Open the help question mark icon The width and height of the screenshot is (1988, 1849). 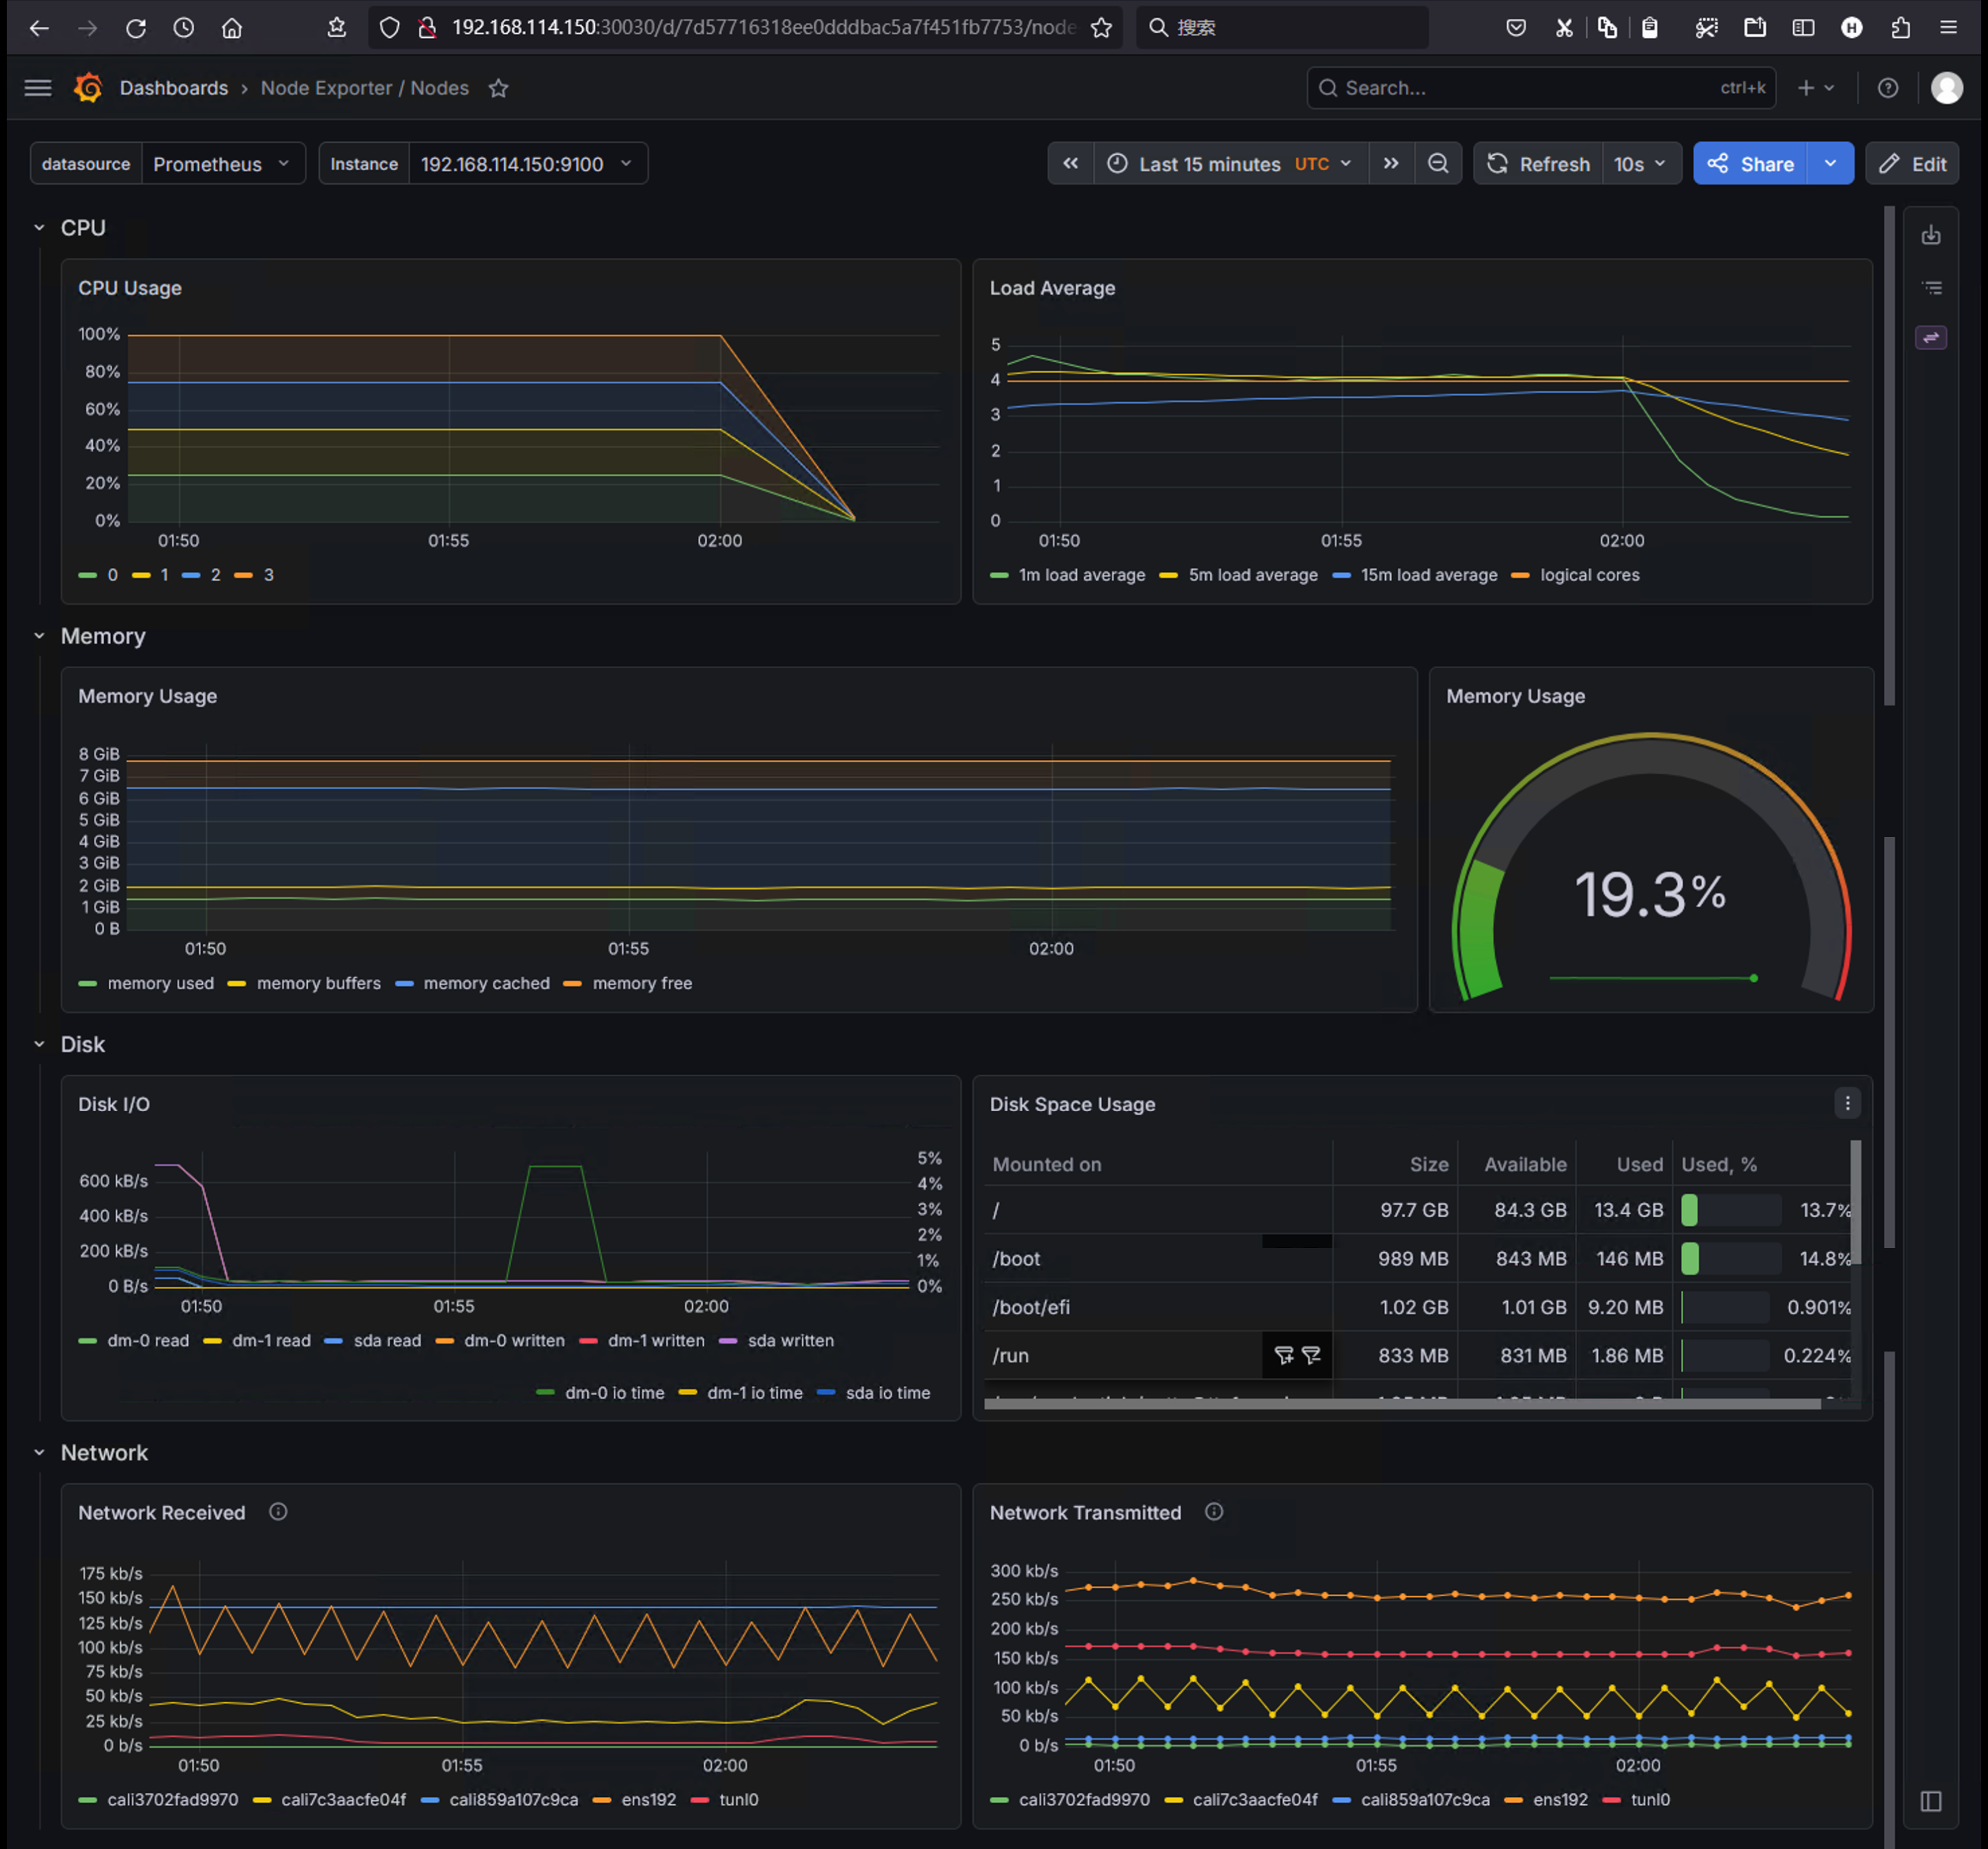click(x=1887, y=88)
